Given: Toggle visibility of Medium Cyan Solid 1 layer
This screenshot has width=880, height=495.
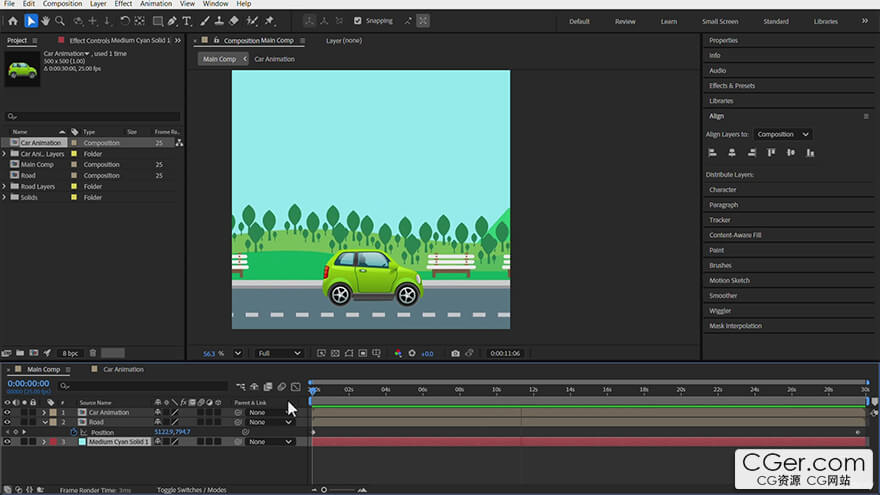Looking at the screenshot, I should (7, 441).
